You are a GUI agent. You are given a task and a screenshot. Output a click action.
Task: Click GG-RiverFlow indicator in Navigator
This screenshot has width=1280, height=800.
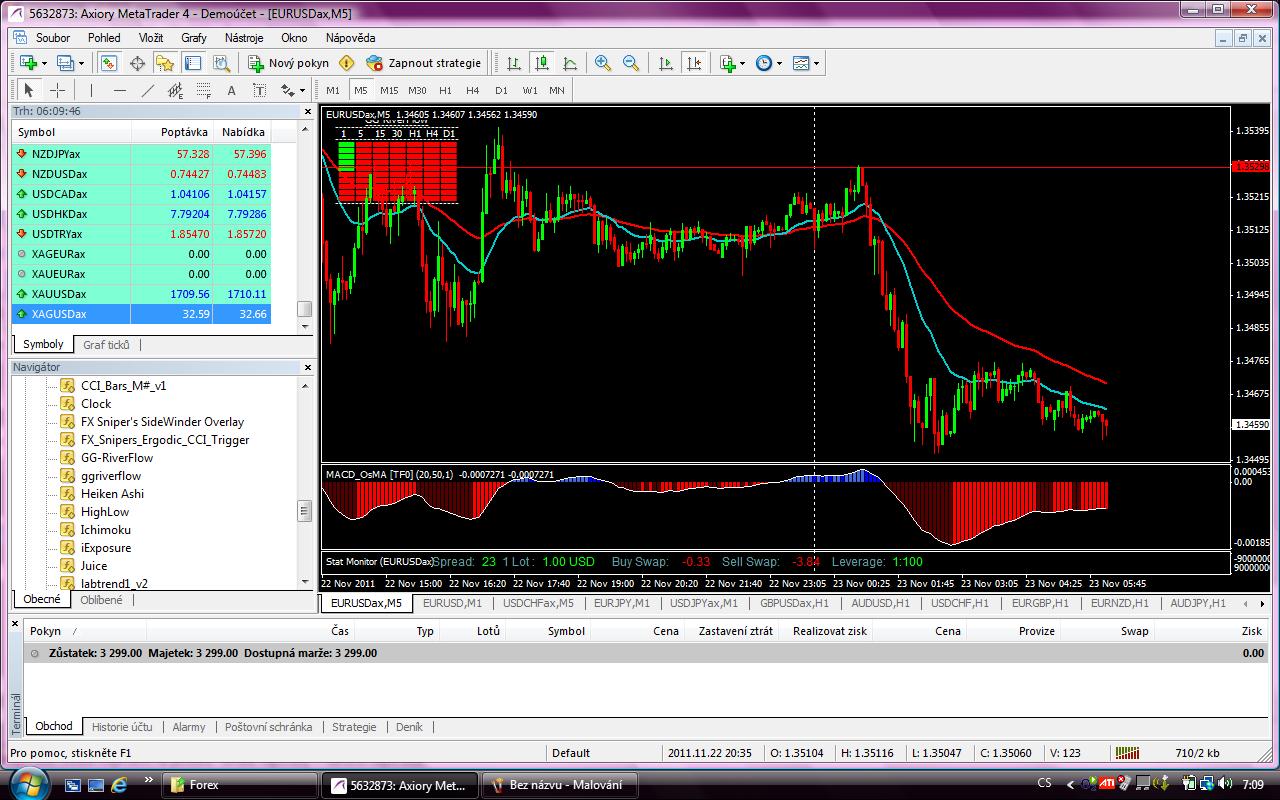117,458
